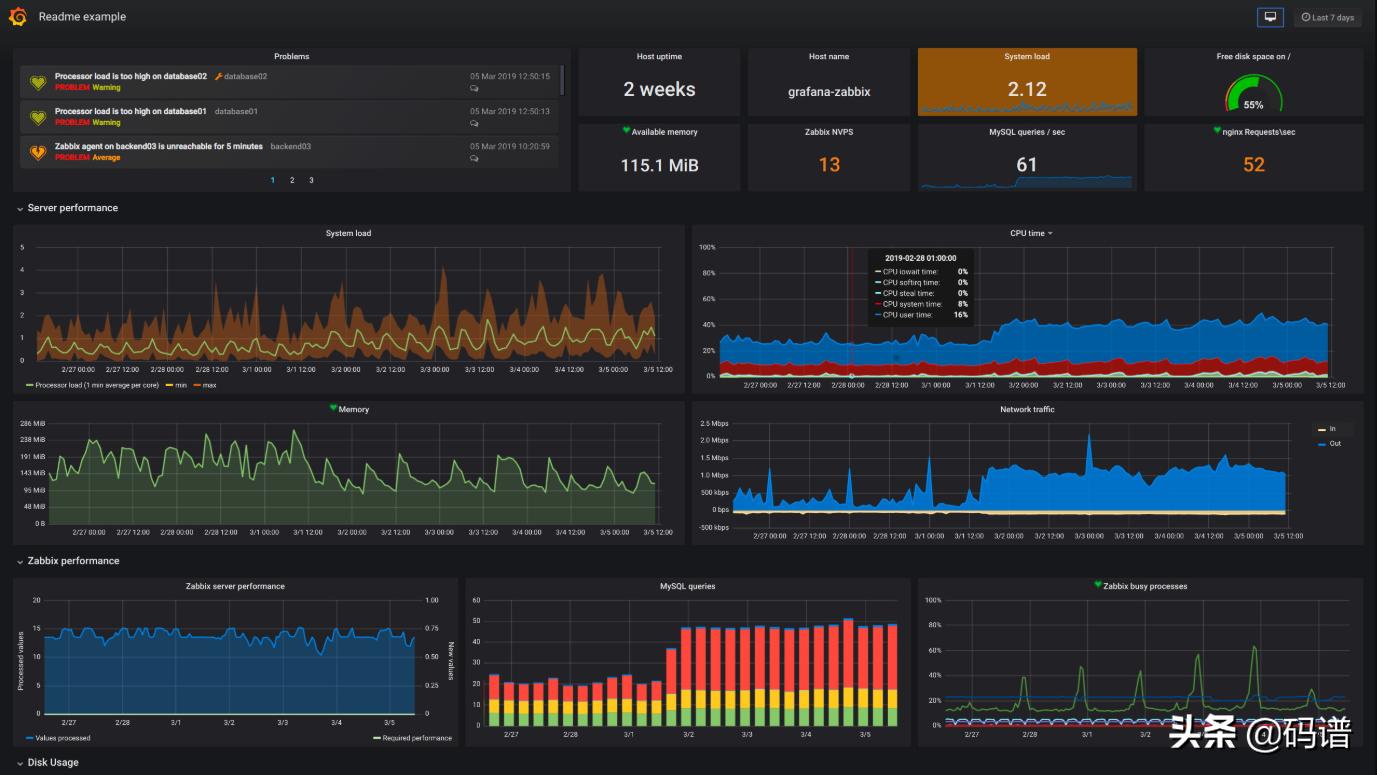
Task: Open the System load graph panel title menu
Action: click(348, 233)
